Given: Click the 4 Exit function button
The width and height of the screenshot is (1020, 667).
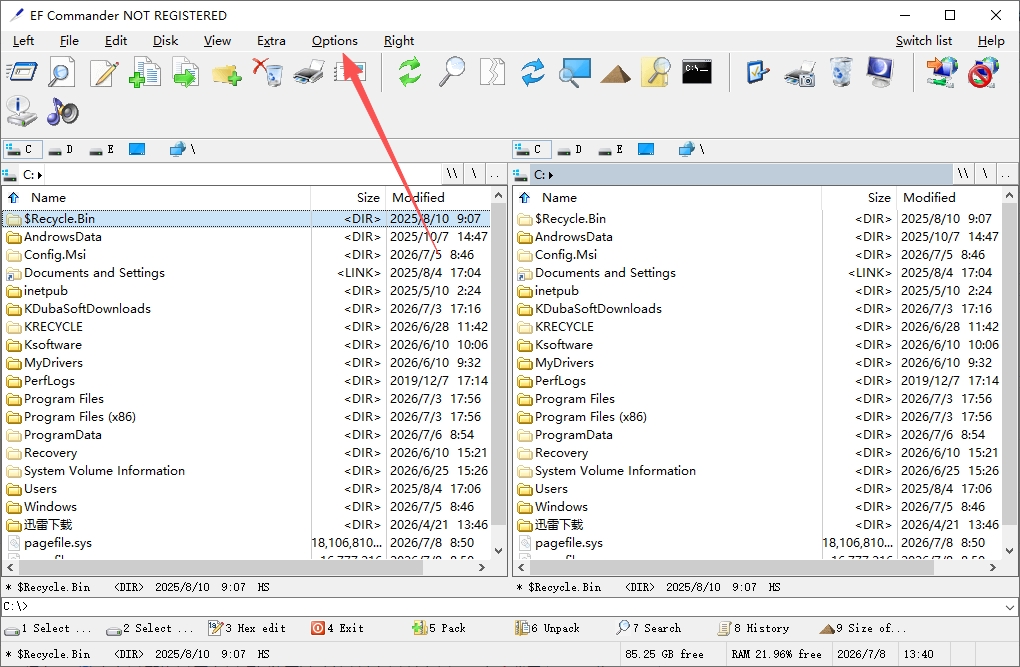Looking at the screenshot, I should (338, 628).
